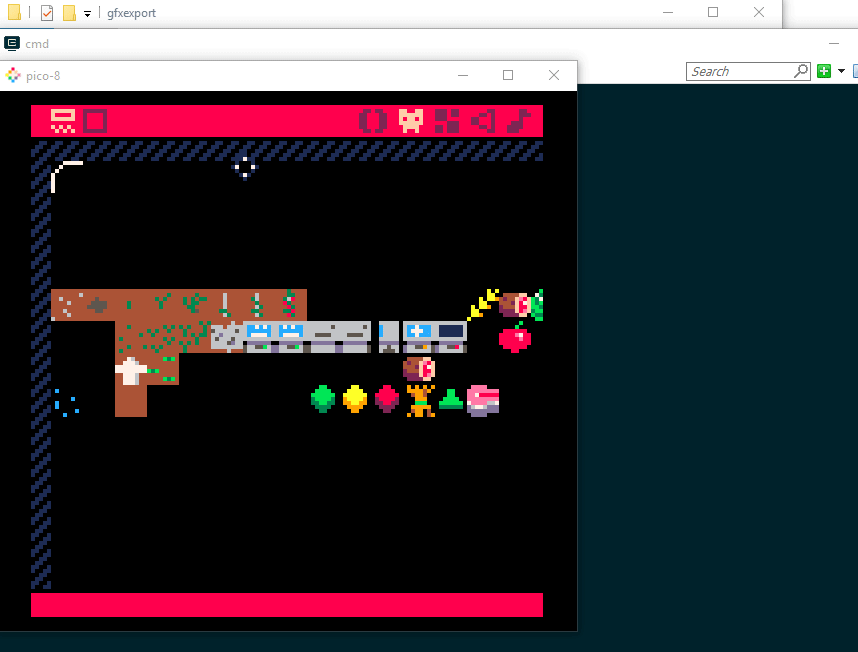The image size is (858, 652).
Task: Click the pico-8 window logo icon
Action: click(x=13, y=75)
